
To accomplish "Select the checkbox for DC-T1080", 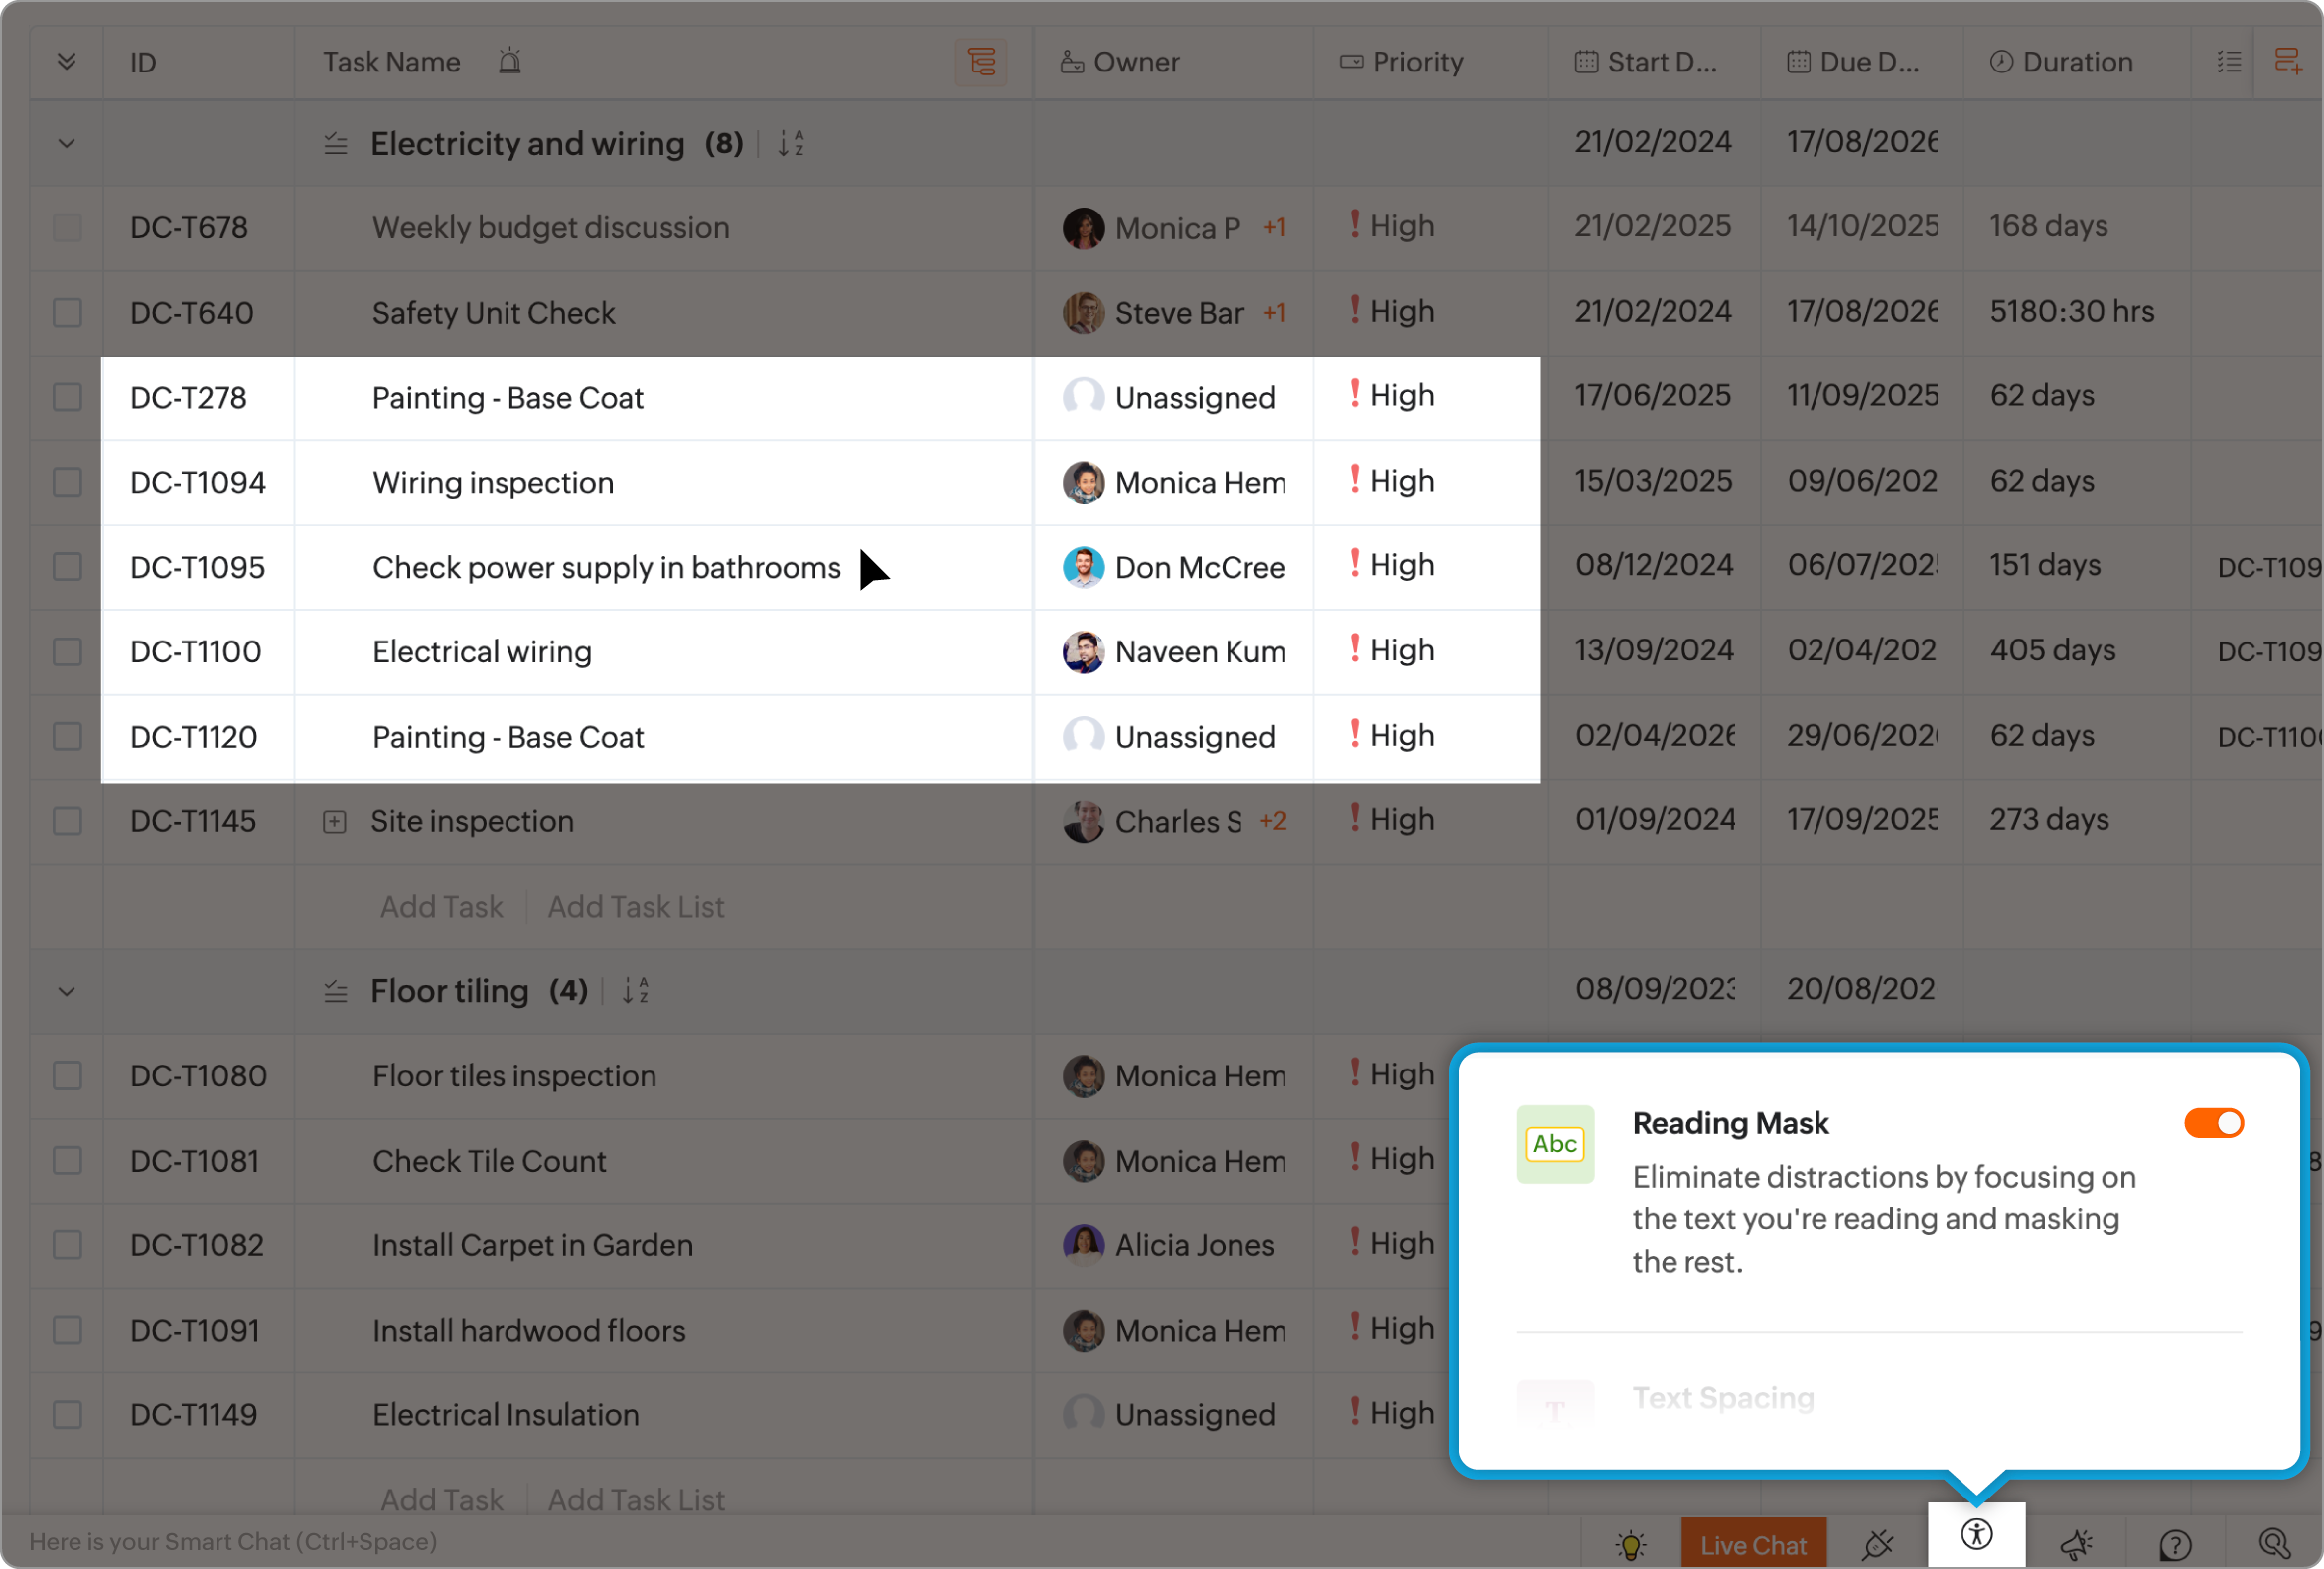I will (67, 1076).
